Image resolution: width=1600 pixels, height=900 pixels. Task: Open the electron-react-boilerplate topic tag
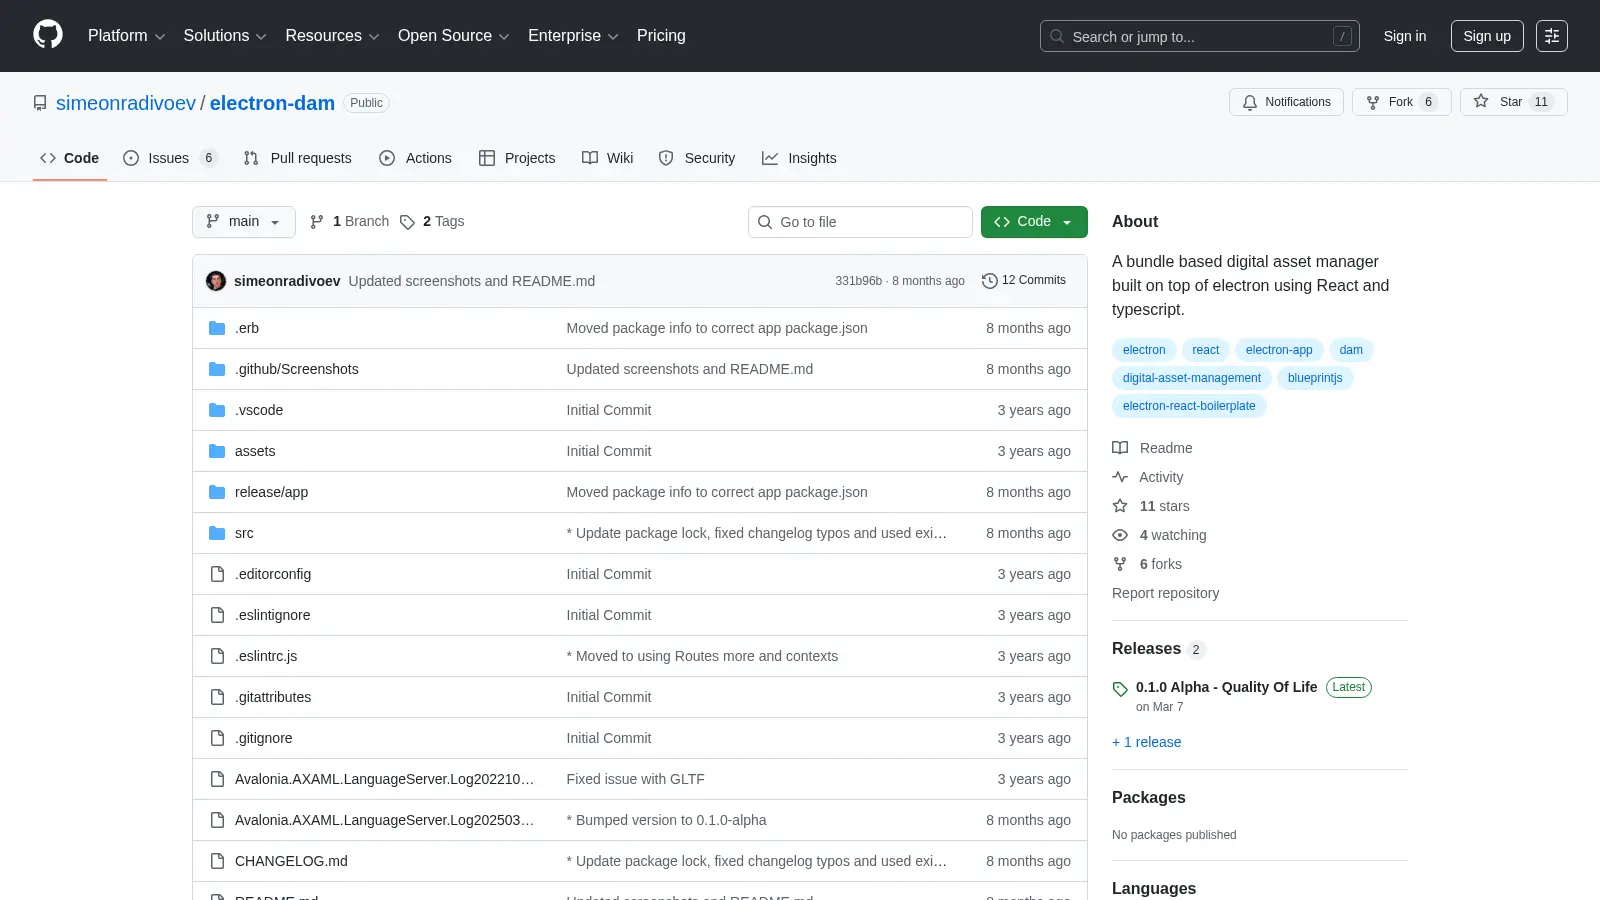pos(1189,406)
